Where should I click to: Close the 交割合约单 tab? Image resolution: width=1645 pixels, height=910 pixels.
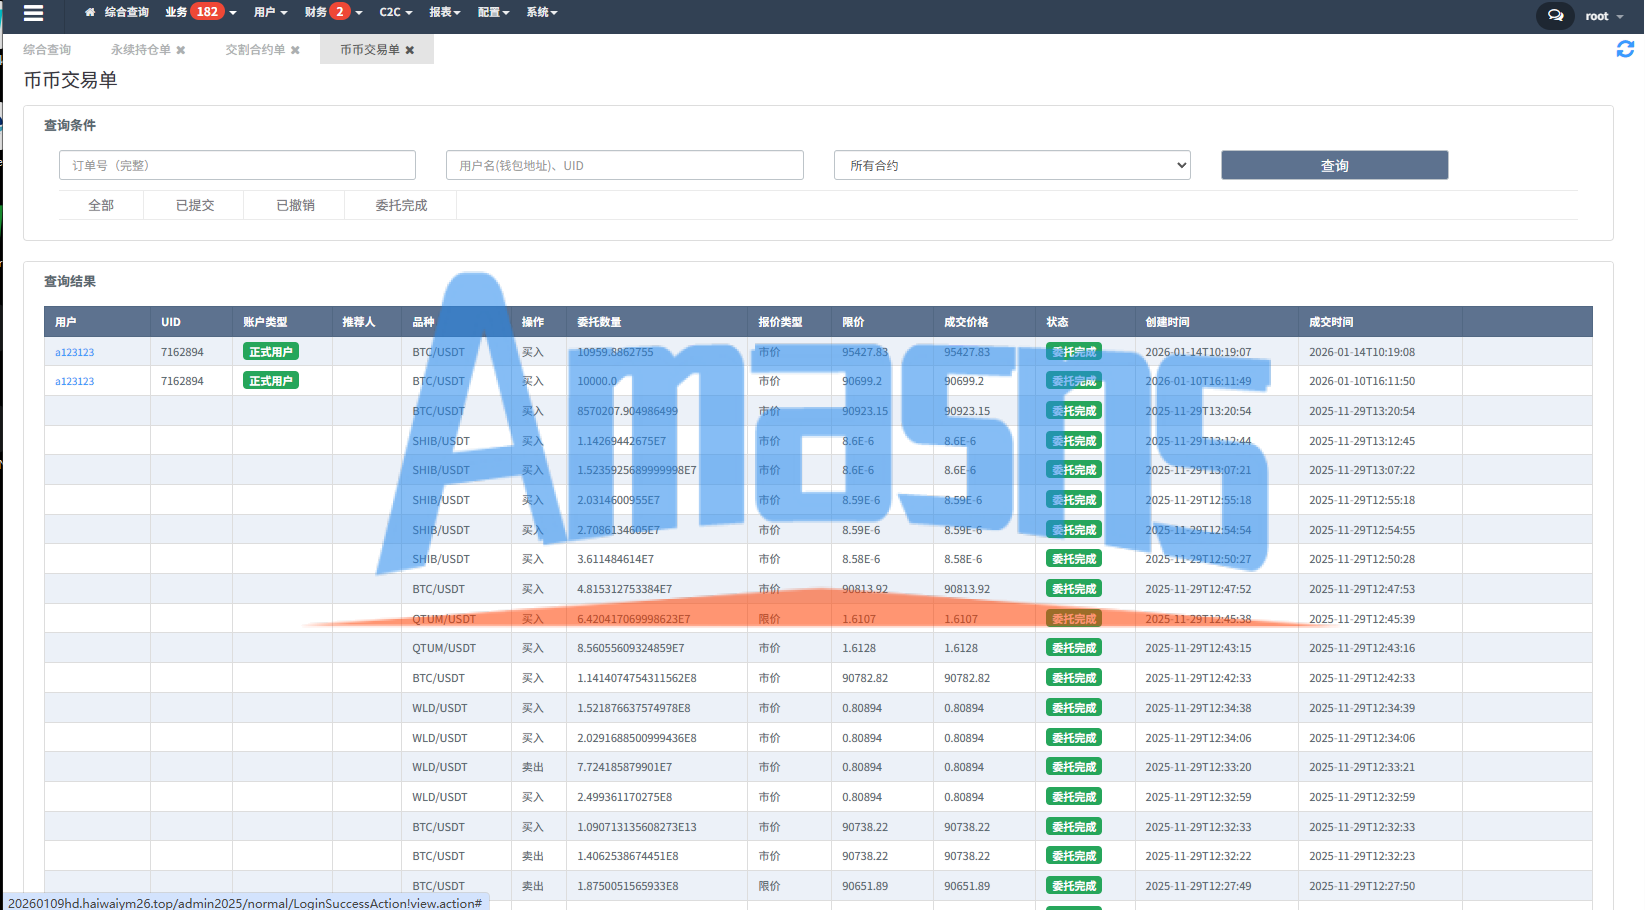click(x=295, y=50)
